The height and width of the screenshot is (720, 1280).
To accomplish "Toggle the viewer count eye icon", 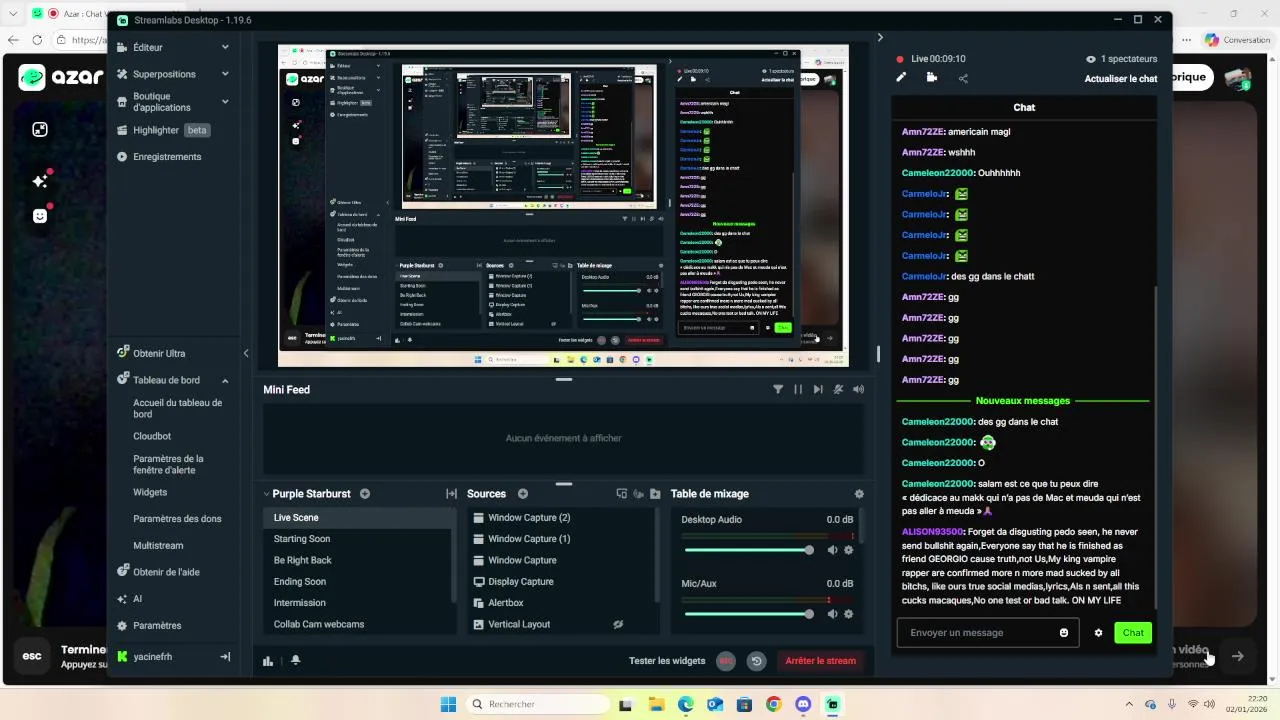I will (1091, 59).
